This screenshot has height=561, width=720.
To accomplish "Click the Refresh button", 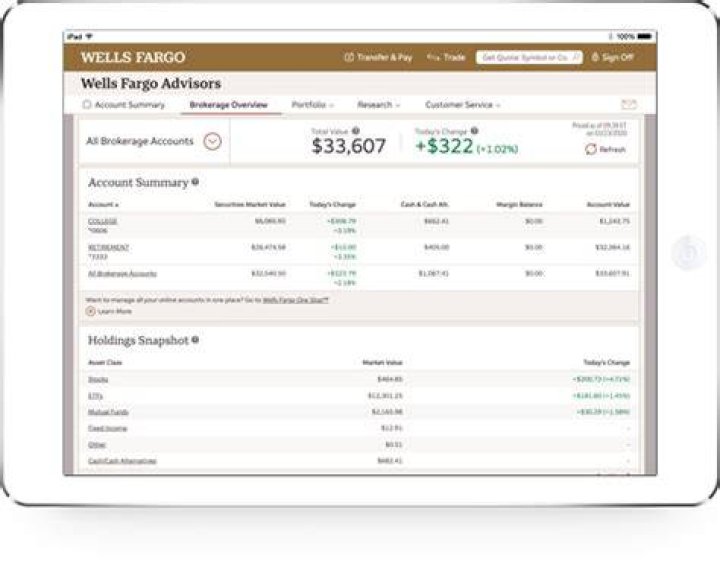I will pyautogui.click(x=605, y=149).
